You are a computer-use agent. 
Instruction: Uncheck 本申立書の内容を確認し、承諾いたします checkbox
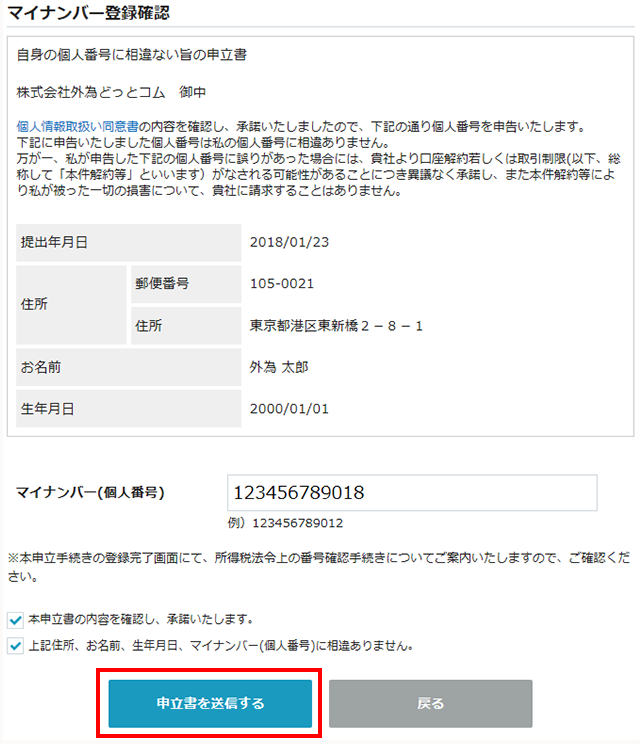[15, 620]
